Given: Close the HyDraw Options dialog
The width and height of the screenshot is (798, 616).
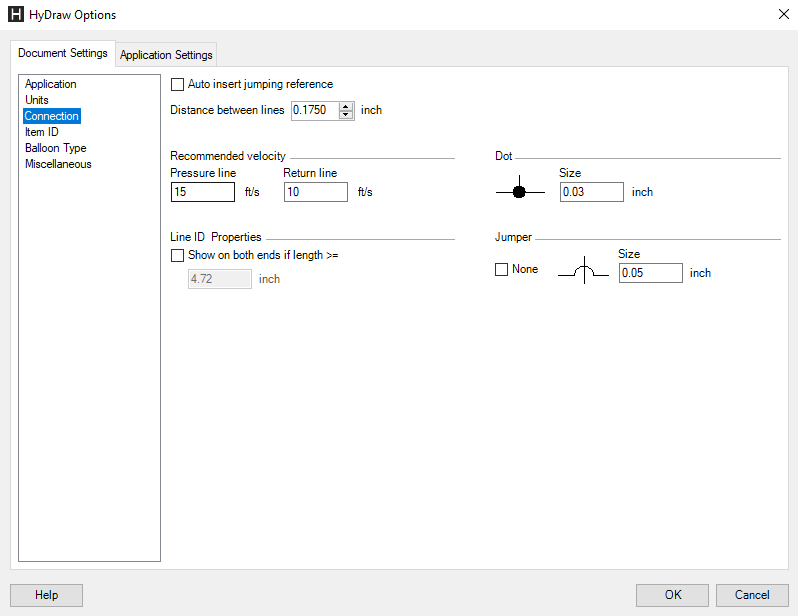Looking at the screenshot, I should click(x=784, y=14).
